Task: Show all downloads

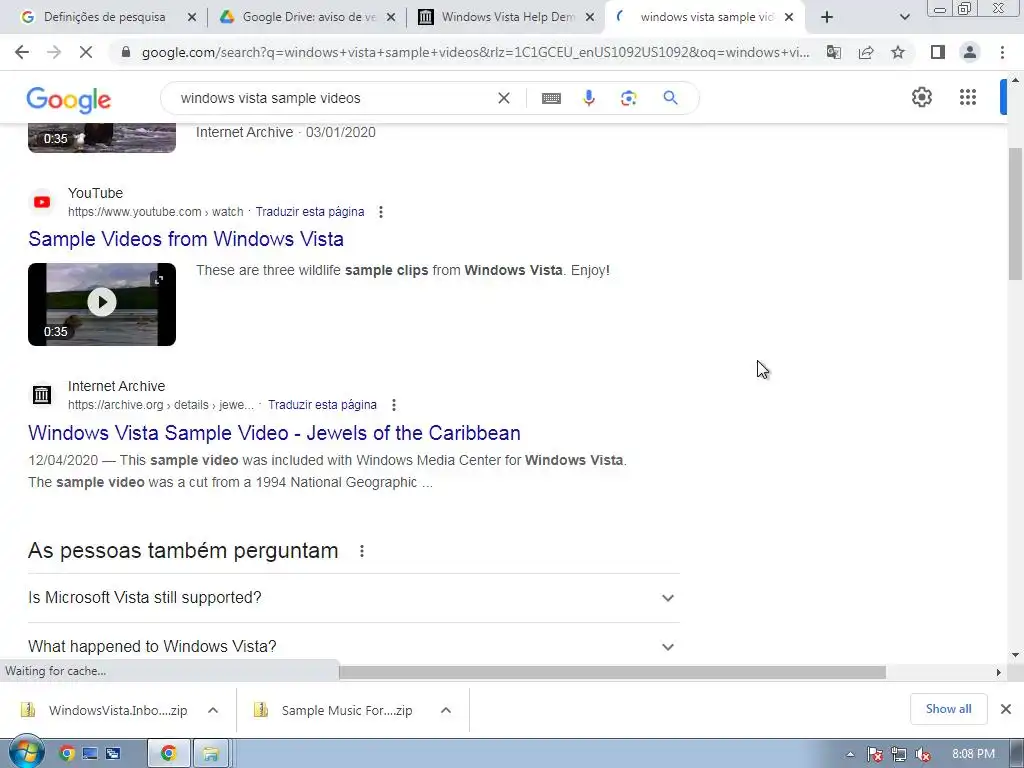Action: pyautogui.click(x=948, y=709)
